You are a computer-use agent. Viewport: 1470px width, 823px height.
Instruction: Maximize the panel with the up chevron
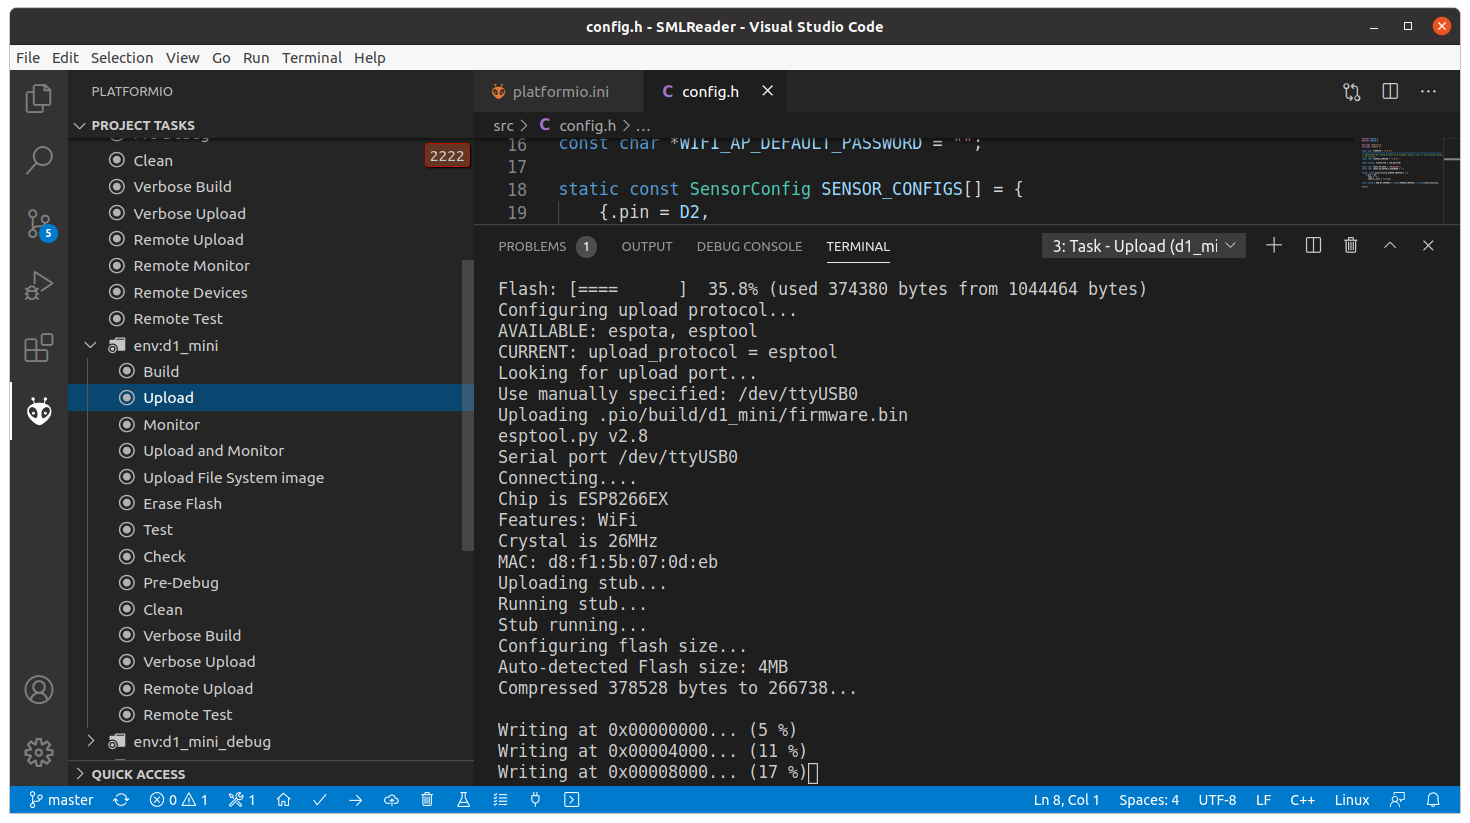[1390, 246]
